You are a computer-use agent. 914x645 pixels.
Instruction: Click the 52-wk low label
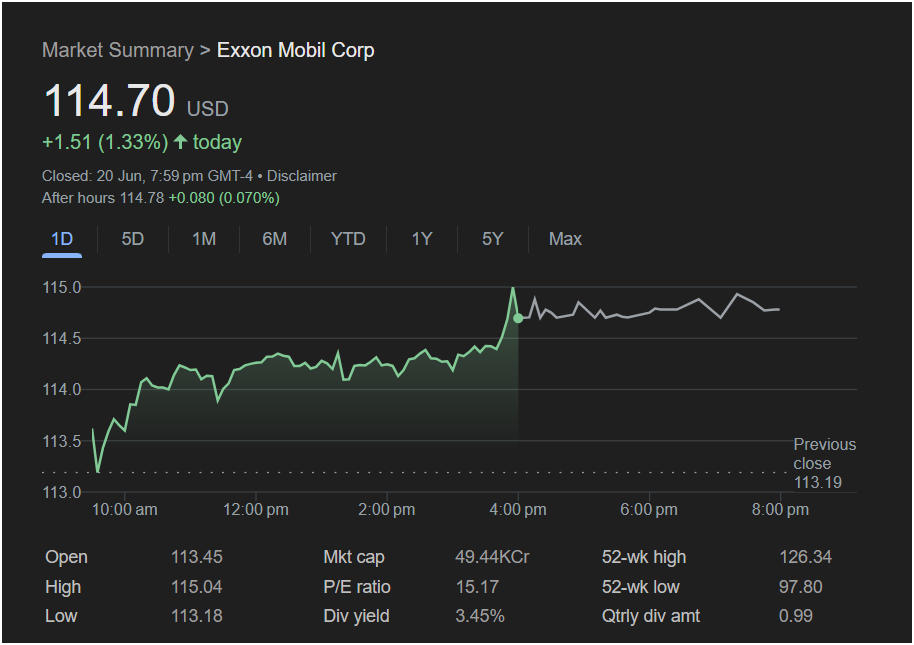(x=641, y=587)
